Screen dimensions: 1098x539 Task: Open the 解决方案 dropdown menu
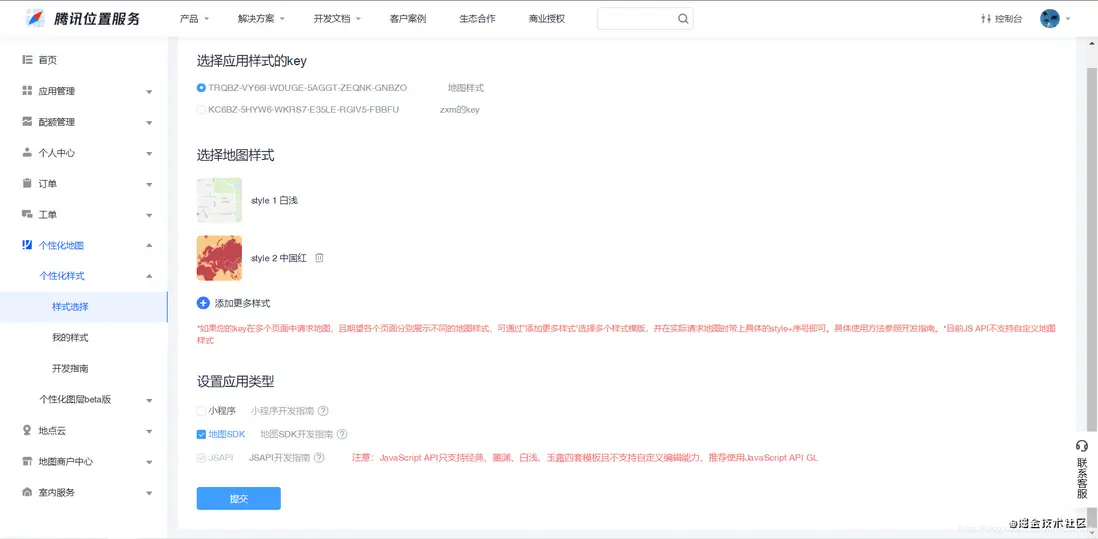pos(261,19)
